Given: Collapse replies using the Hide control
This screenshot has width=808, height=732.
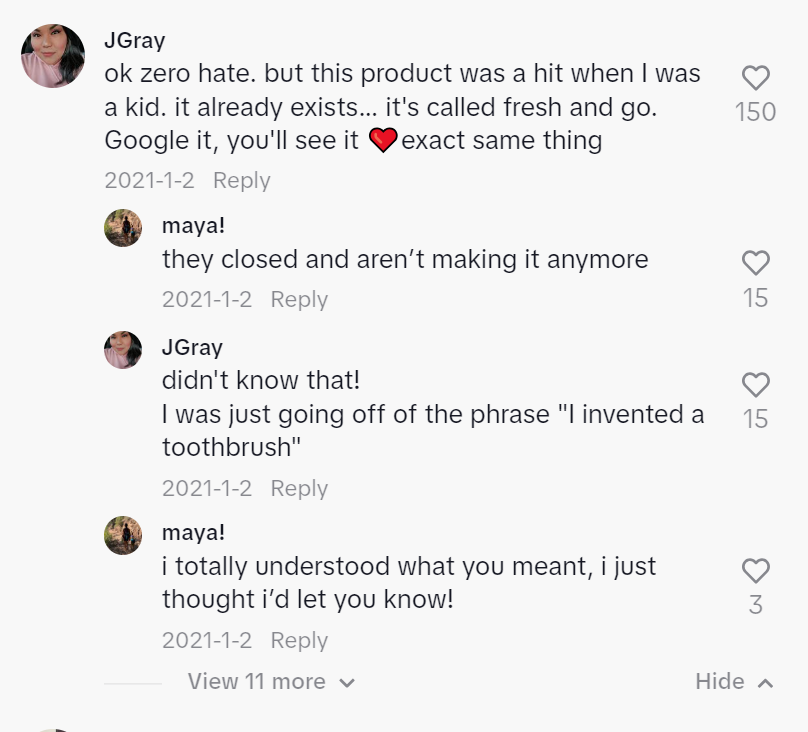Looking at the screenshot, I should (734, 682).
